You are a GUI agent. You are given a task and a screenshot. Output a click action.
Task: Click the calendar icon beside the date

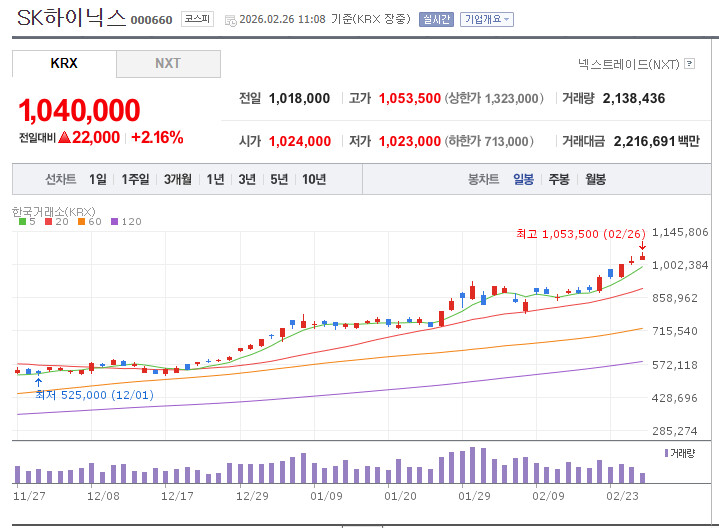(x=230, y=20)
